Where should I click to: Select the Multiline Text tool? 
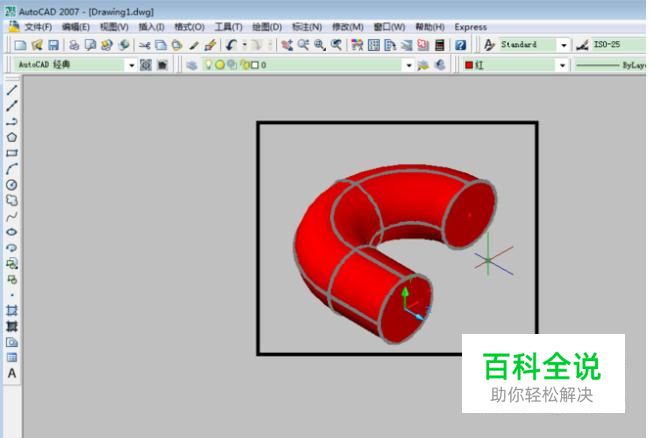tap(12, 373)
